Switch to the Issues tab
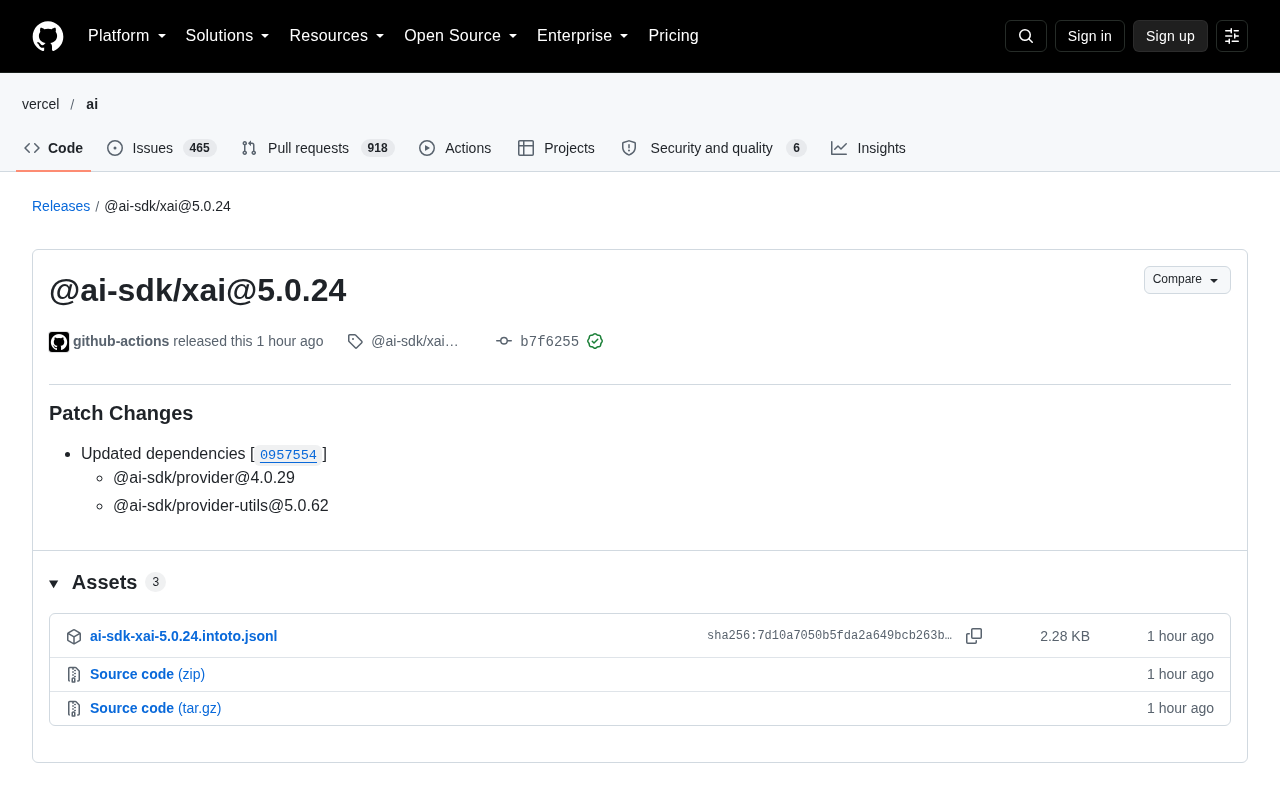Screen dimensions: 1280x800 pos(162,148)
